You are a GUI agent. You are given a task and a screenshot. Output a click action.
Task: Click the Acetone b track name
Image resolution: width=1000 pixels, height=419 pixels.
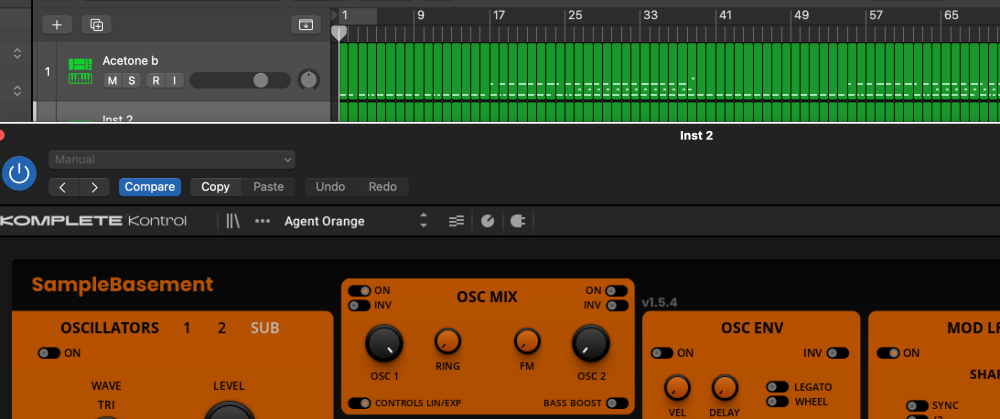pyautogui.click(x=131, y=61)
